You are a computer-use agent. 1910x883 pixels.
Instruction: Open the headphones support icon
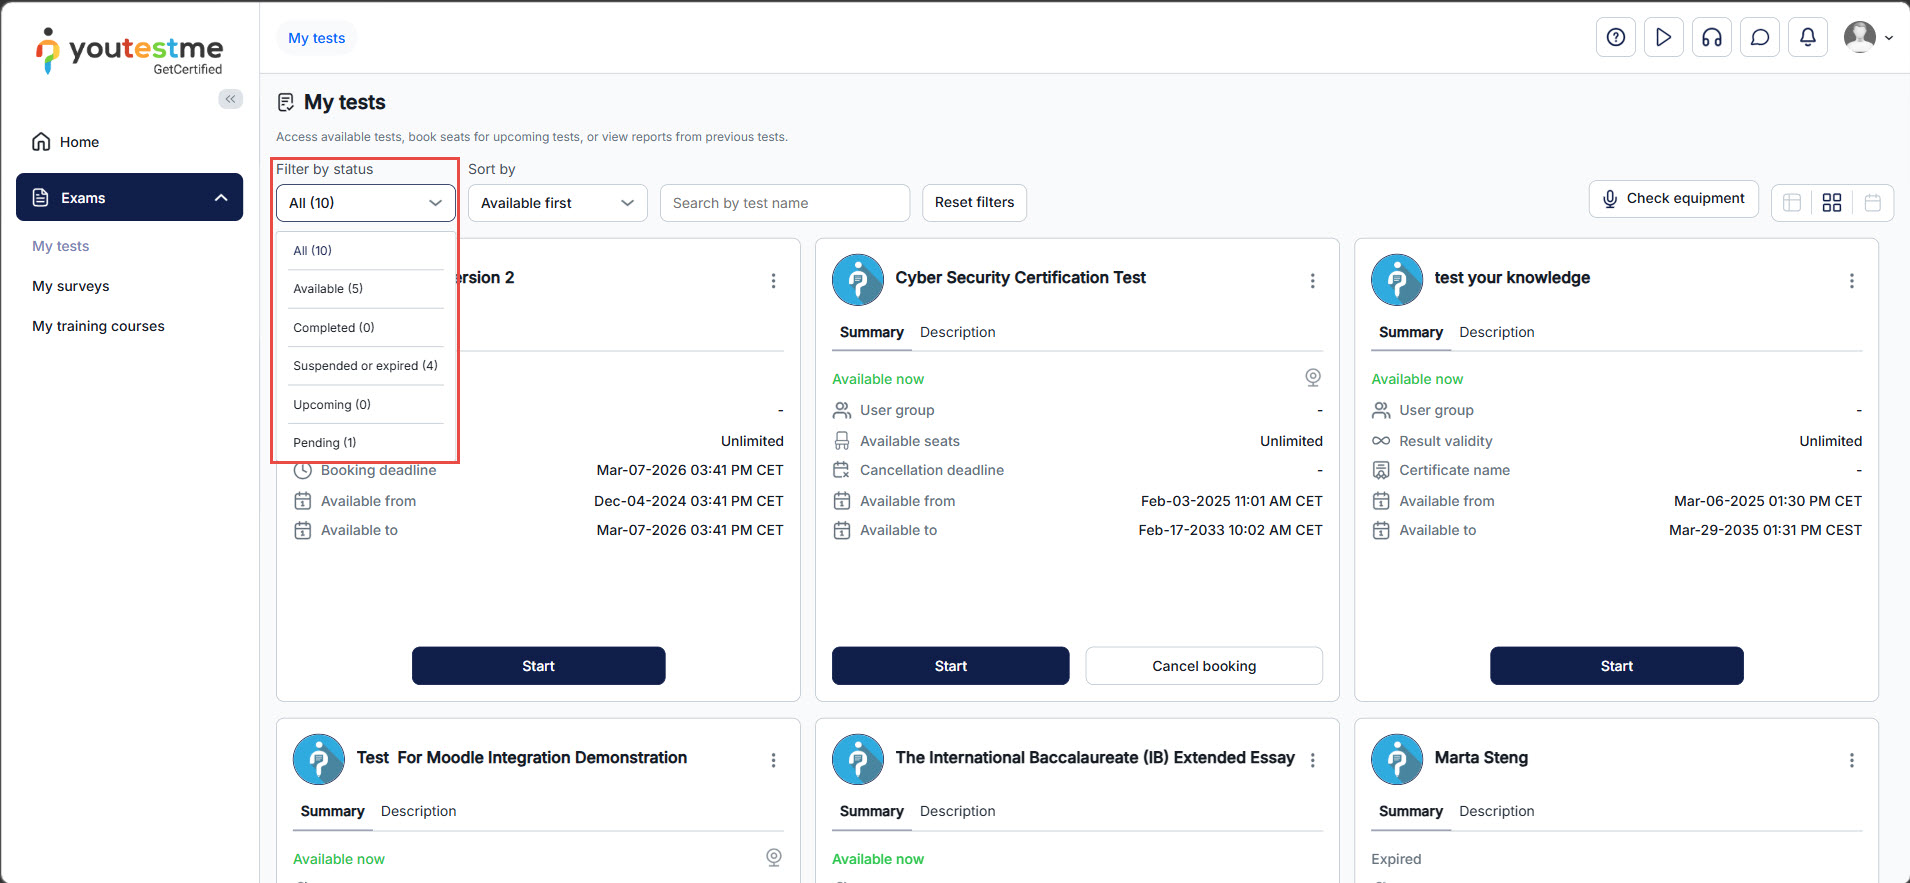[x=1711, y=38]
